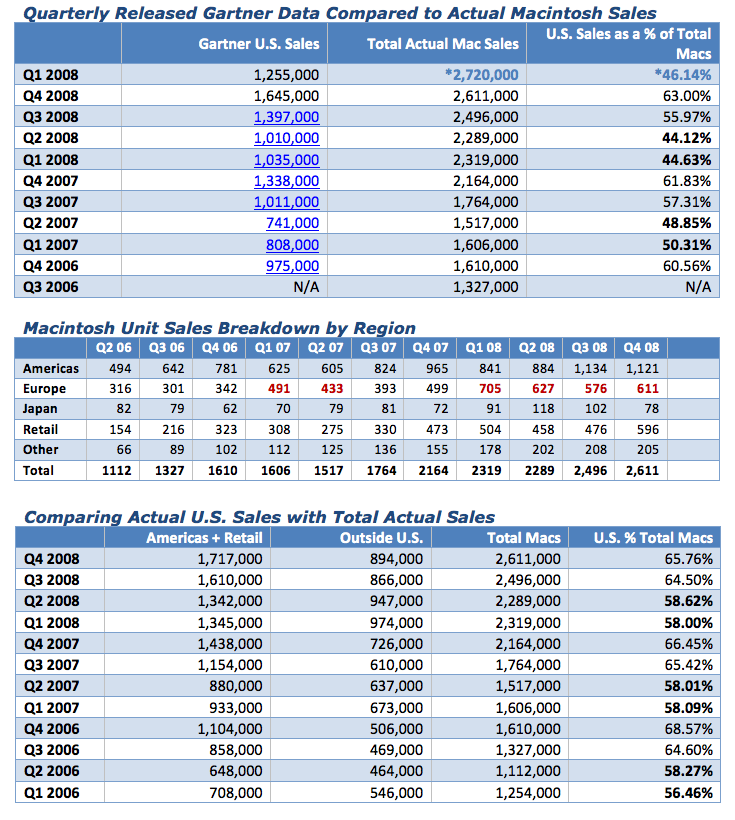
Task: Open the 975,000 link for Q4 2006
Action: click(x=292, y=266)
